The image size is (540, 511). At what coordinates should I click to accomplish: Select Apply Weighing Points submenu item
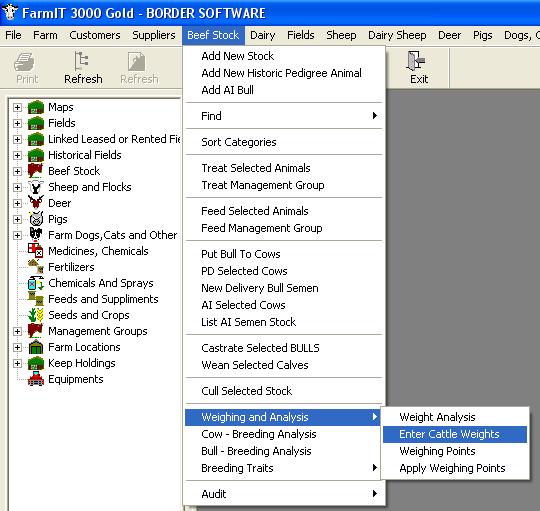[x=455, y=468]
